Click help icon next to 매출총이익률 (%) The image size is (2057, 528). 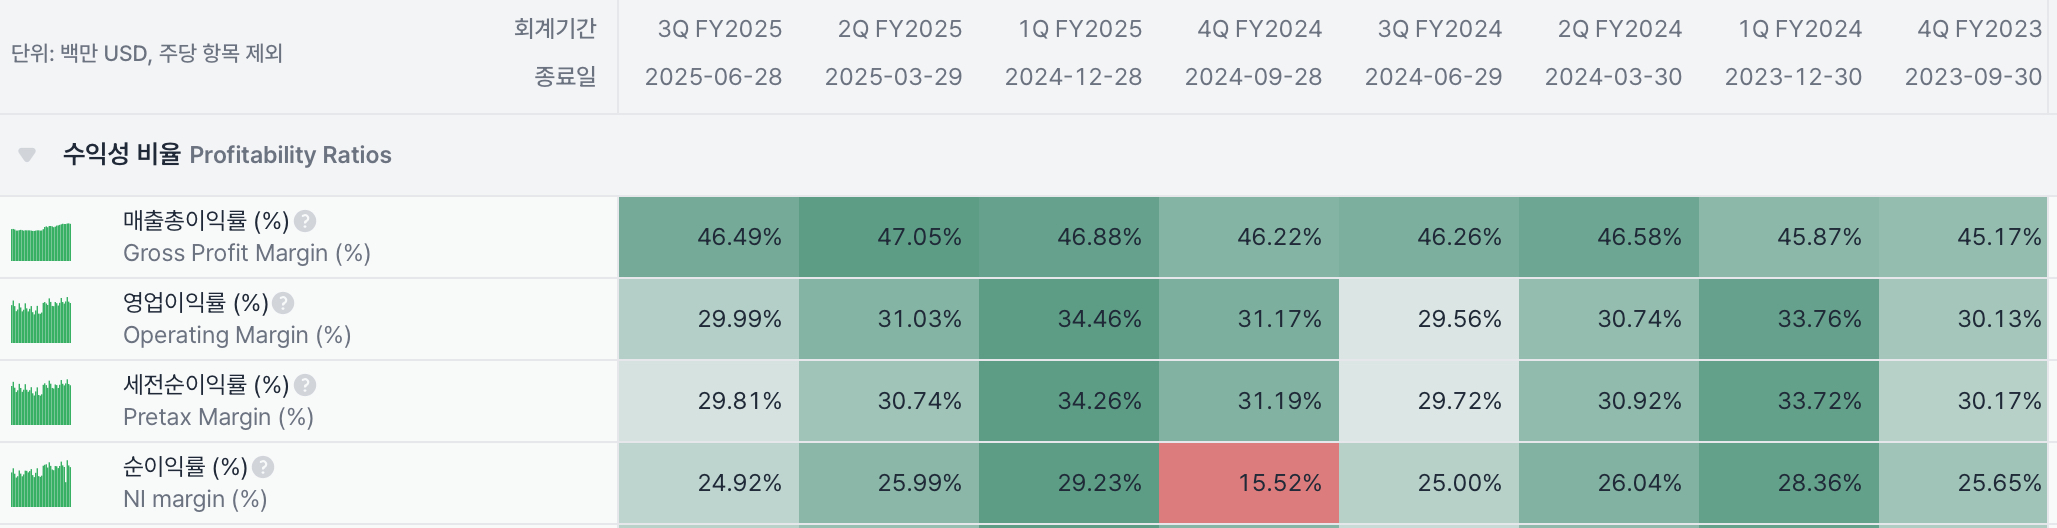305,221
